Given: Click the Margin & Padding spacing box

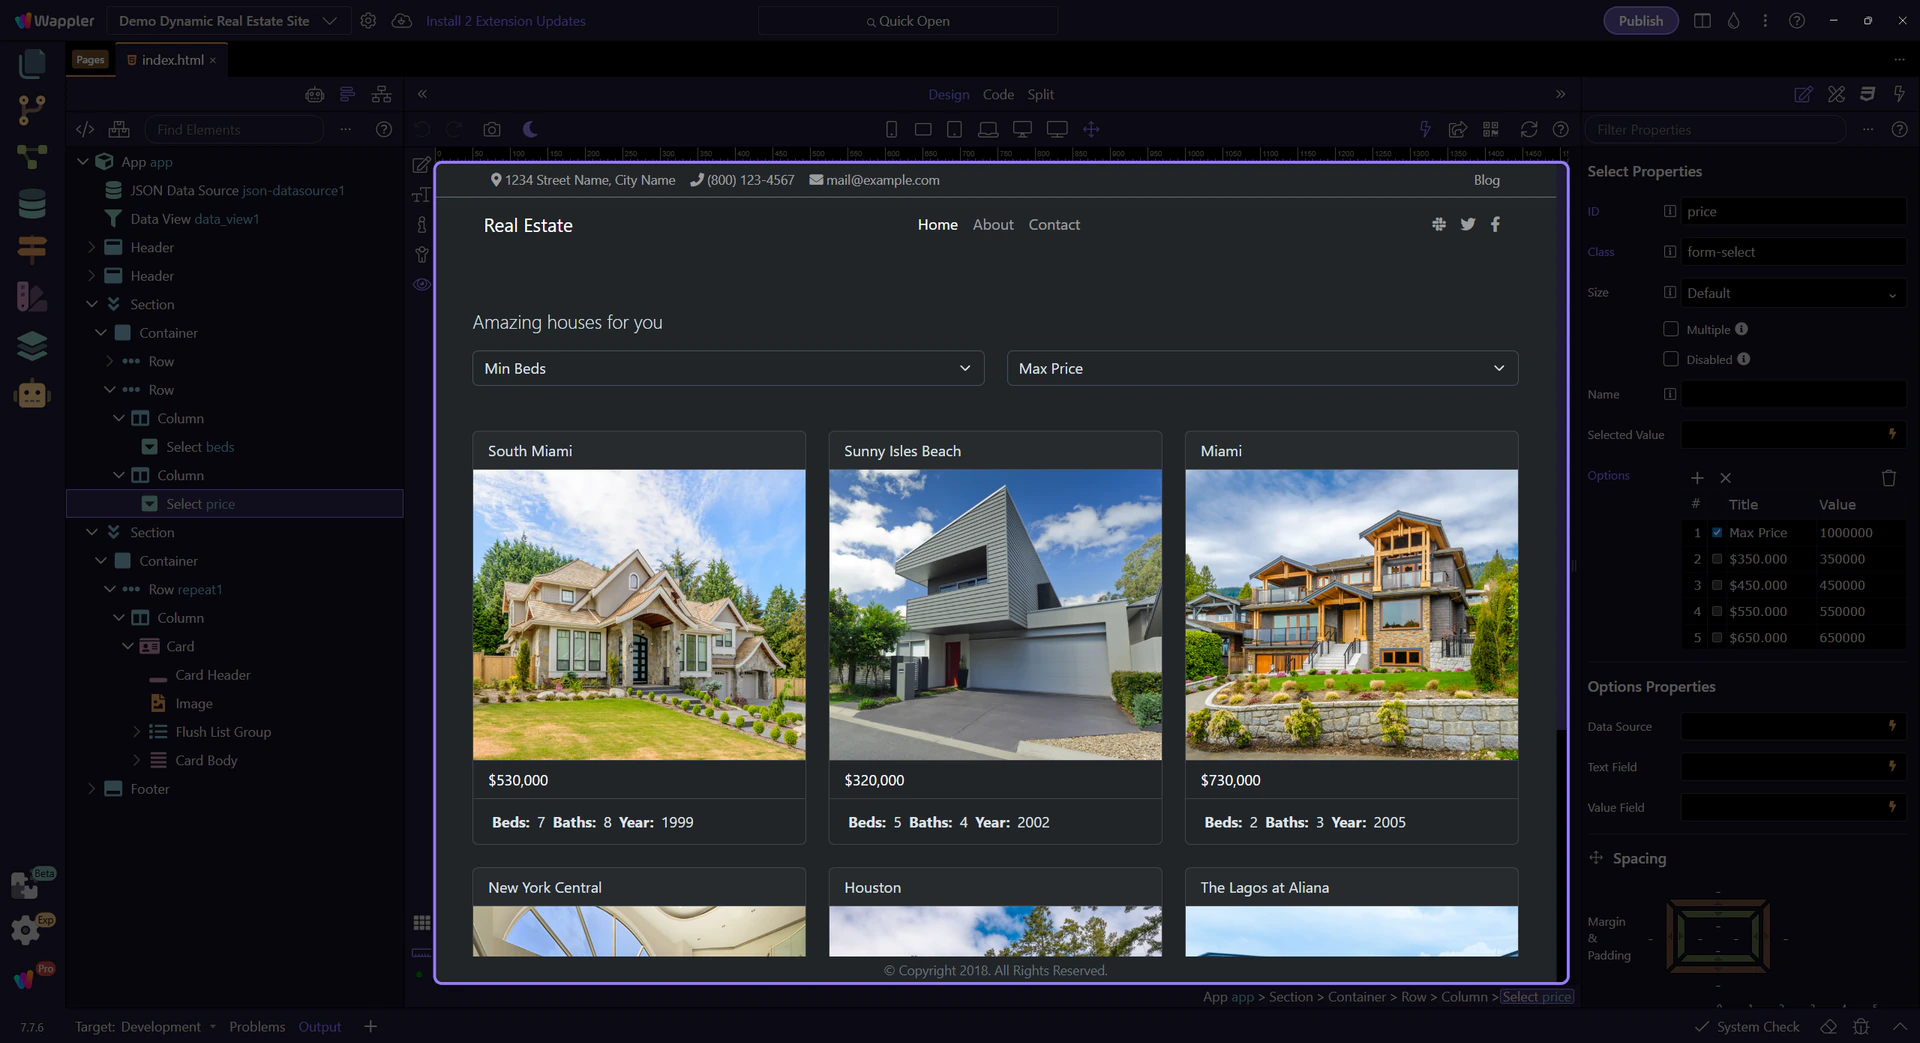Looking at the screenshot, I should 1718,937.
